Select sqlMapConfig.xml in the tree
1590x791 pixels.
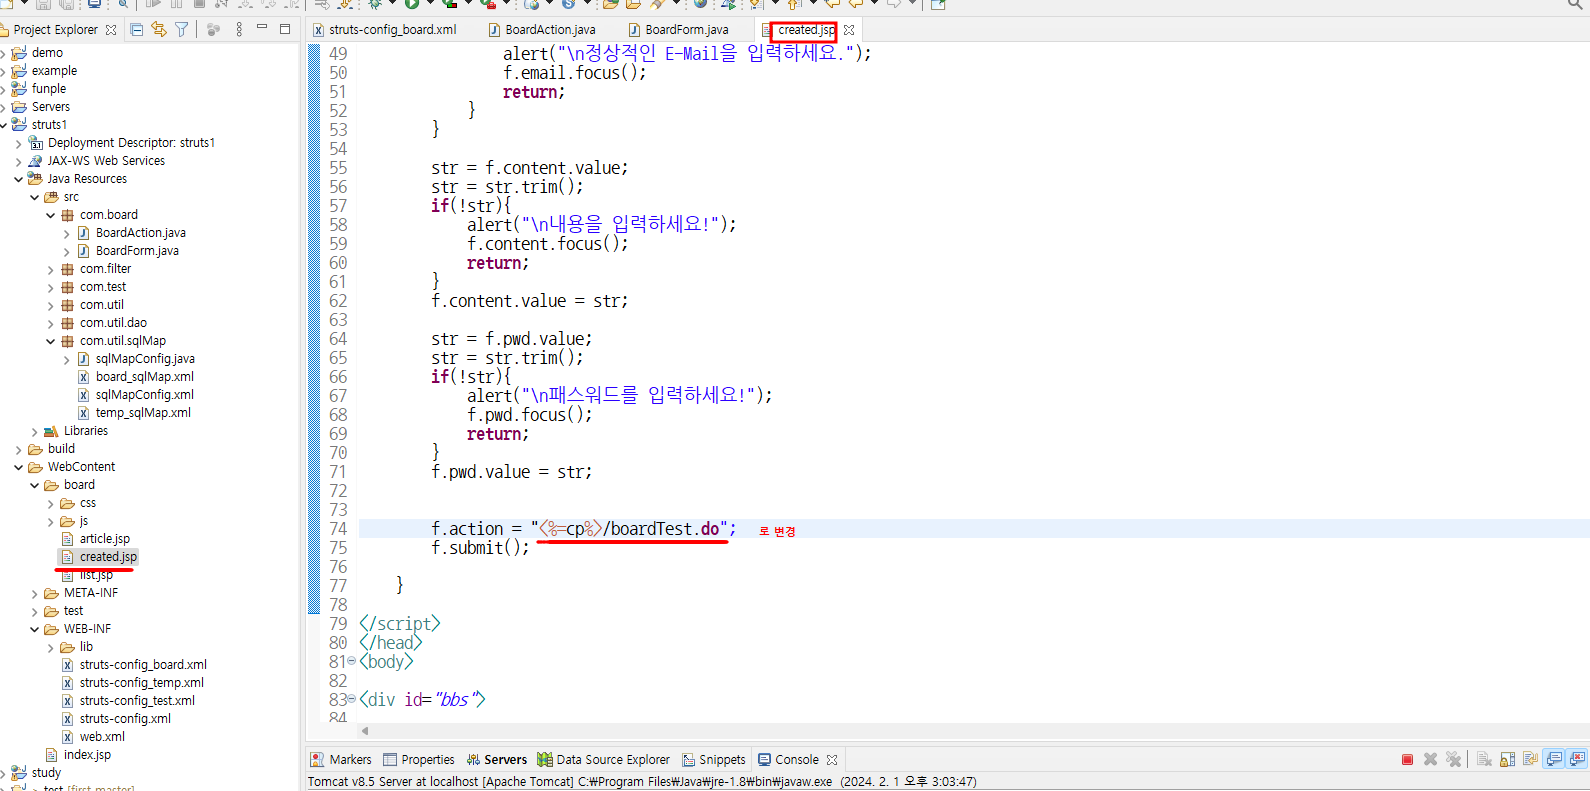144,395
